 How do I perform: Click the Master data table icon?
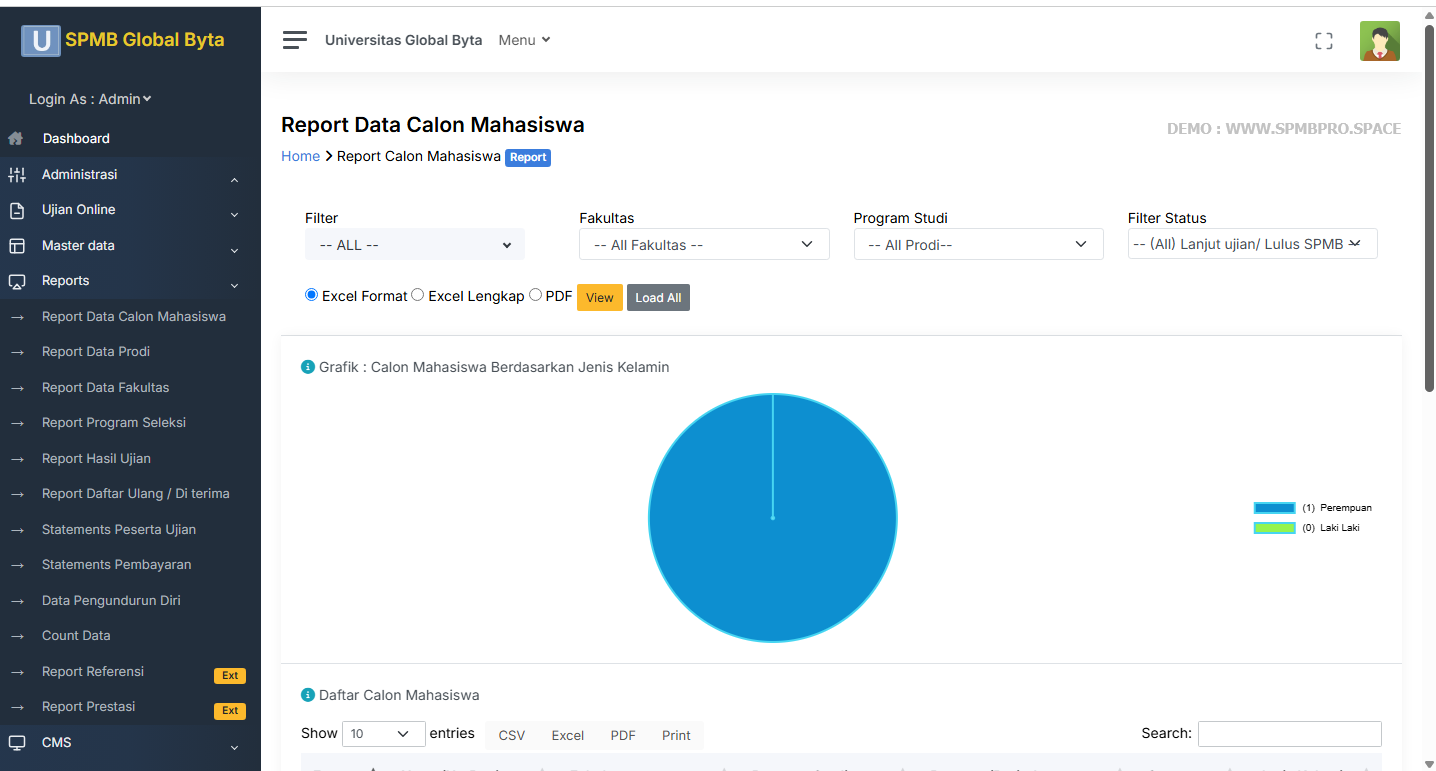(17, 246)
